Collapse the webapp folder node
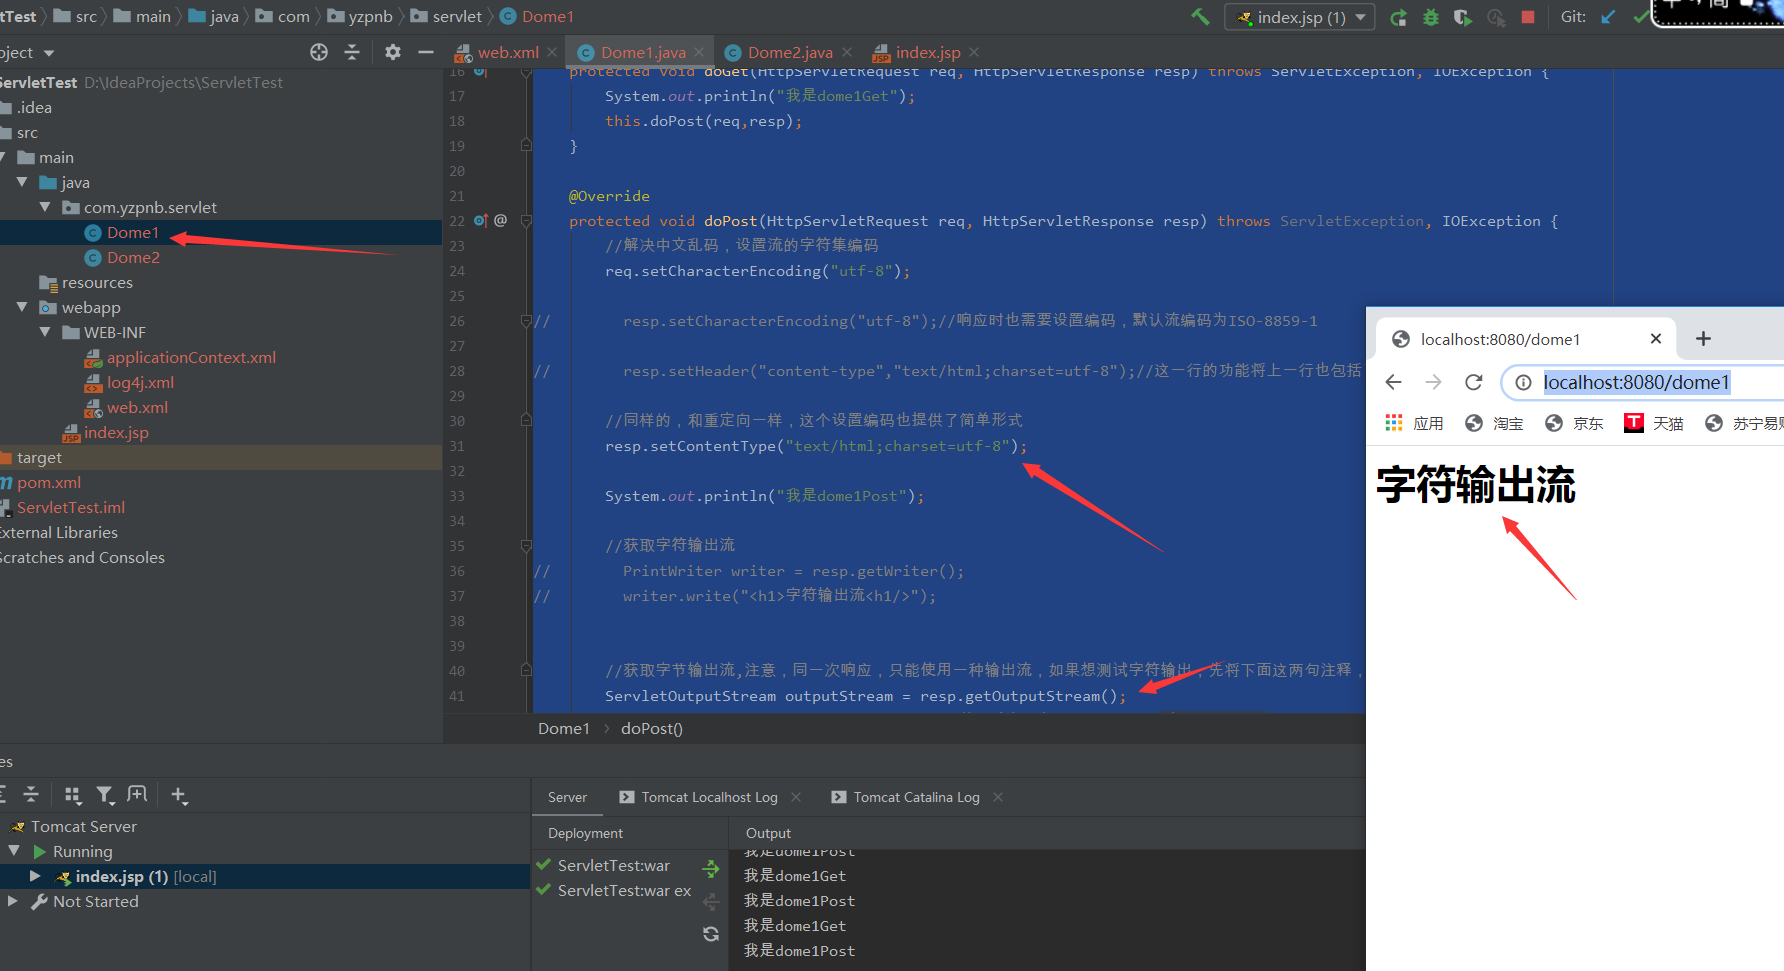This screenshot has width=1784, height=971. [22, 307]
